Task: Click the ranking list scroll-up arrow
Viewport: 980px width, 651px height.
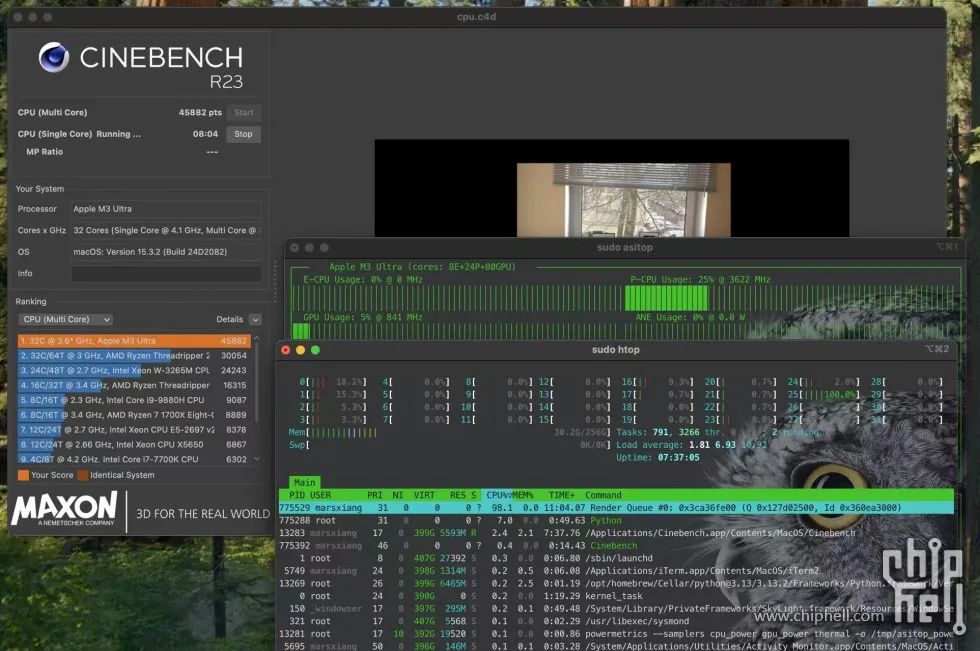Action: (x=256, y=338)
